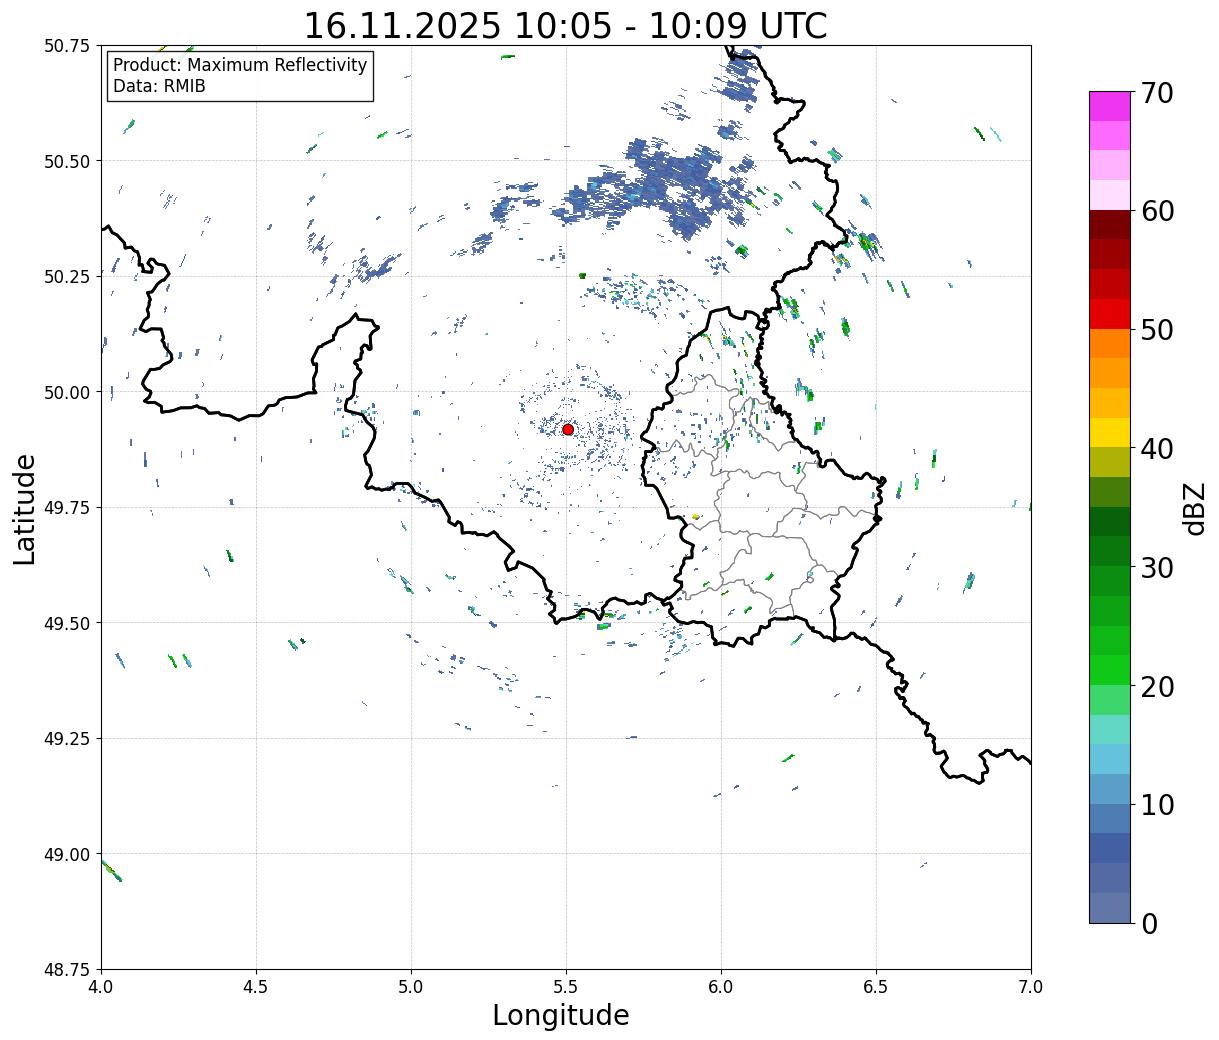Click the colorbar tick label 60

[1157, 211]
